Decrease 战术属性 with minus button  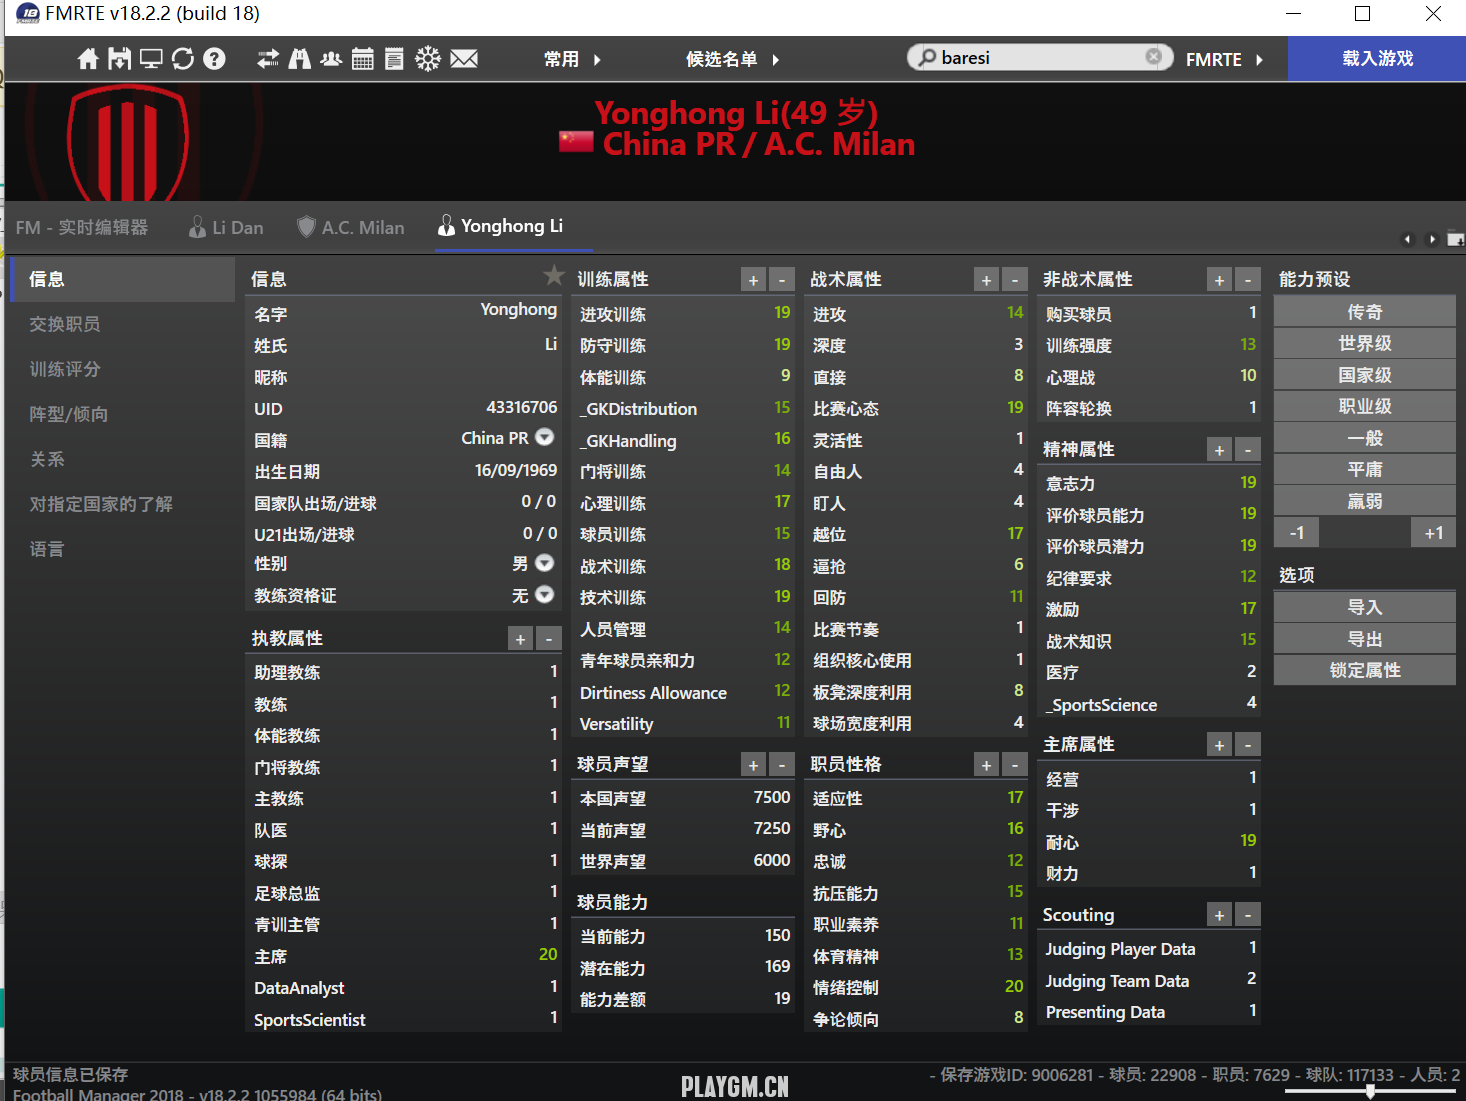[x=1015, y=280]
